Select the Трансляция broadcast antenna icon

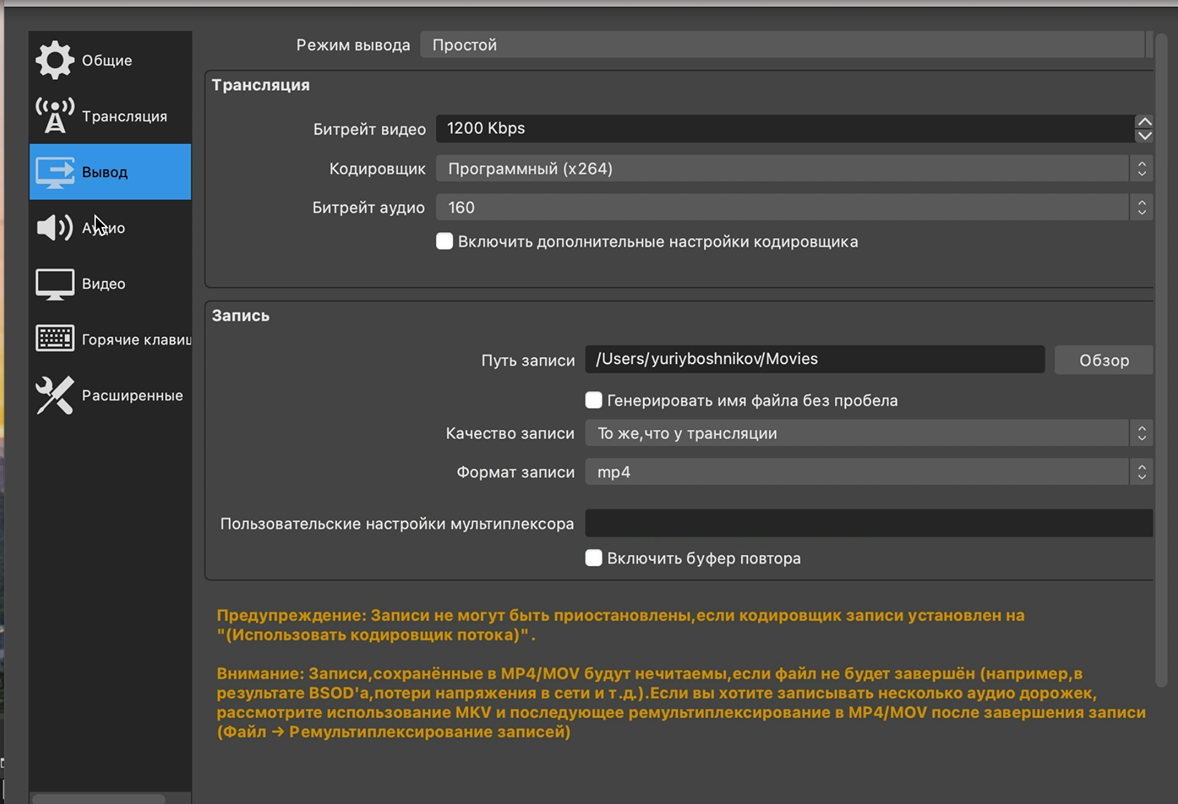click(x=55, y=115)
